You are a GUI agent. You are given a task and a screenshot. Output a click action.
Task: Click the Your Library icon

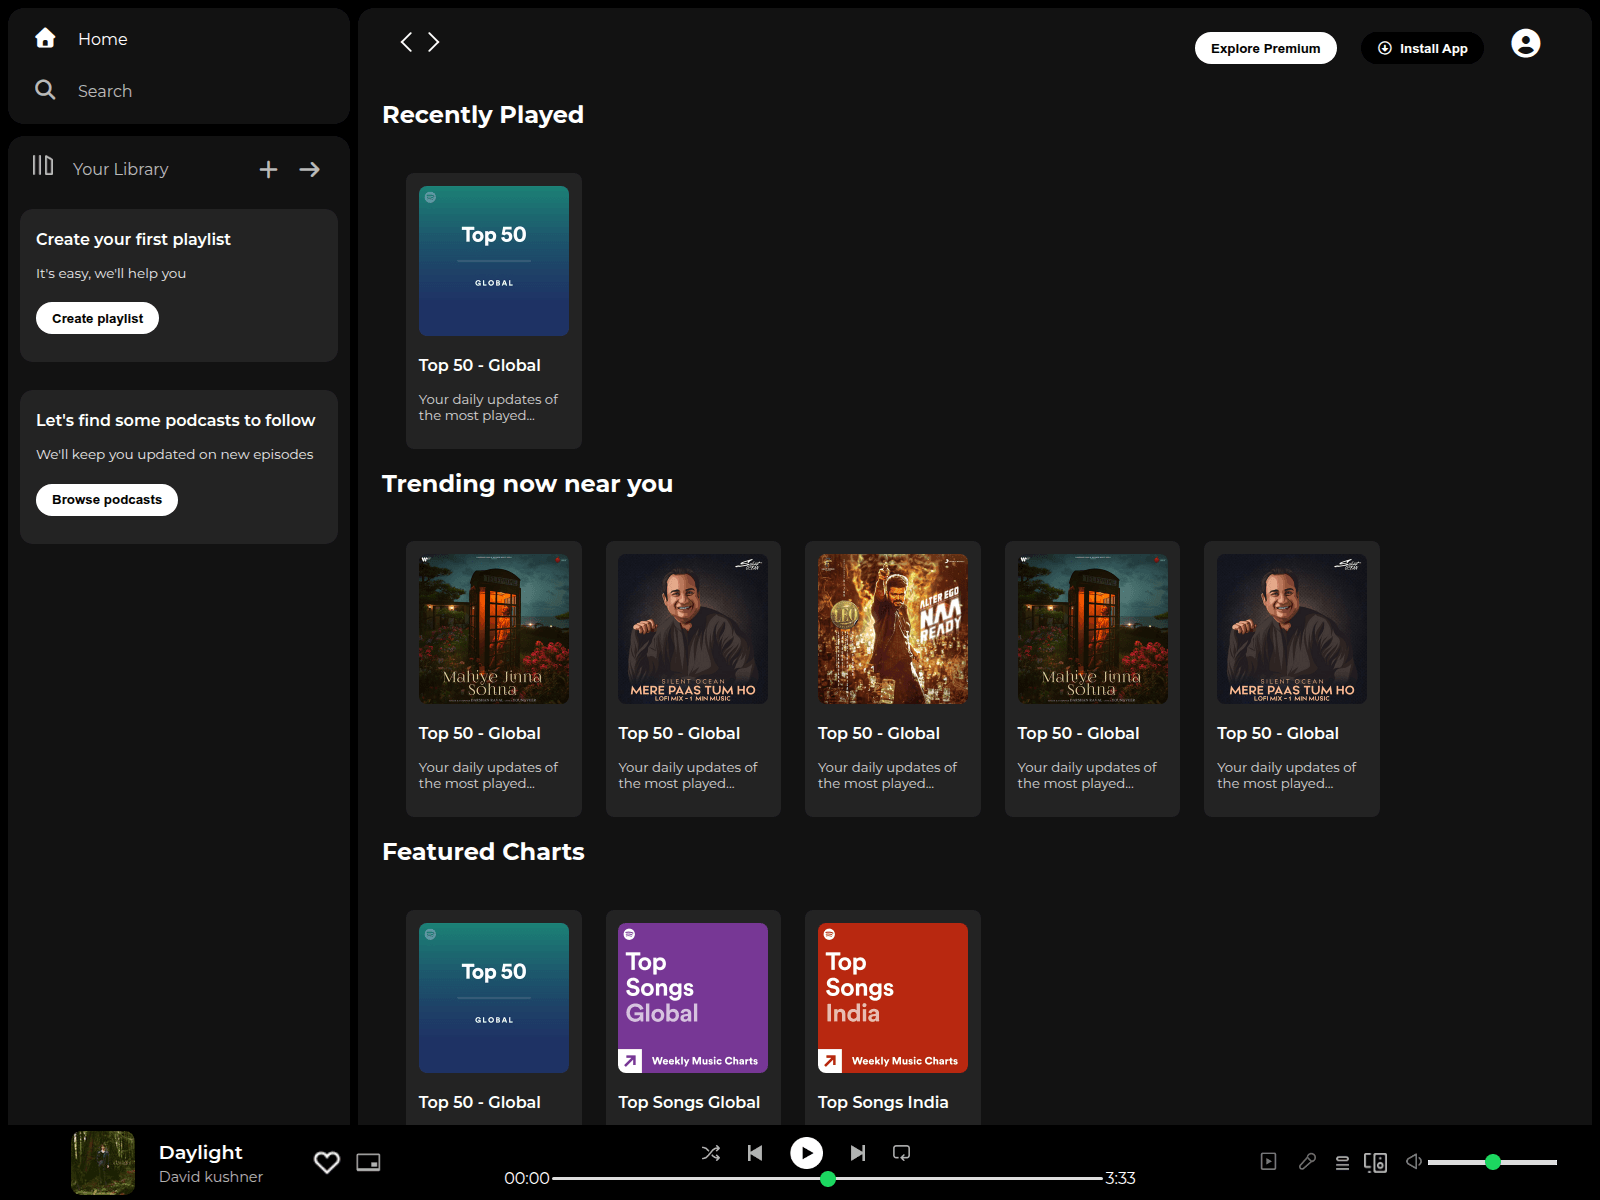[42, 166]
